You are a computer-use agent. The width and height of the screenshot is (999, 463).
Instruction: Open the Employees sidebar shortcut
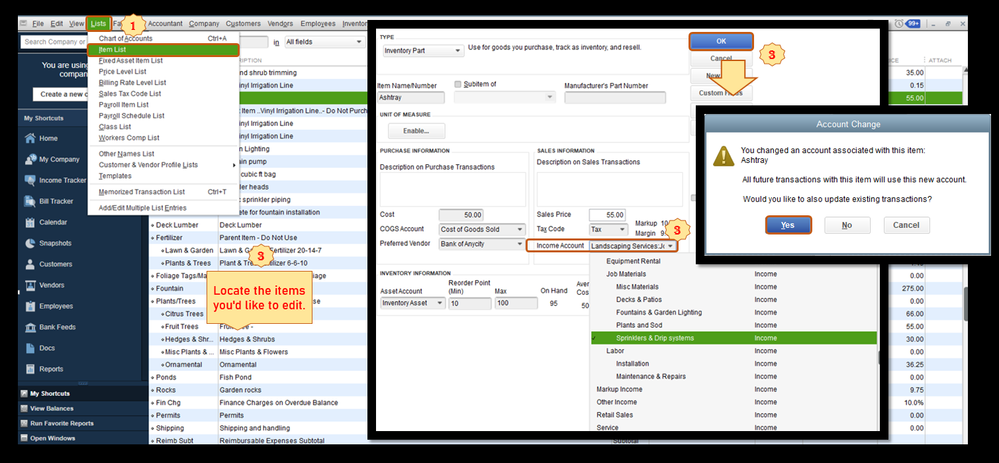point(57,306)
